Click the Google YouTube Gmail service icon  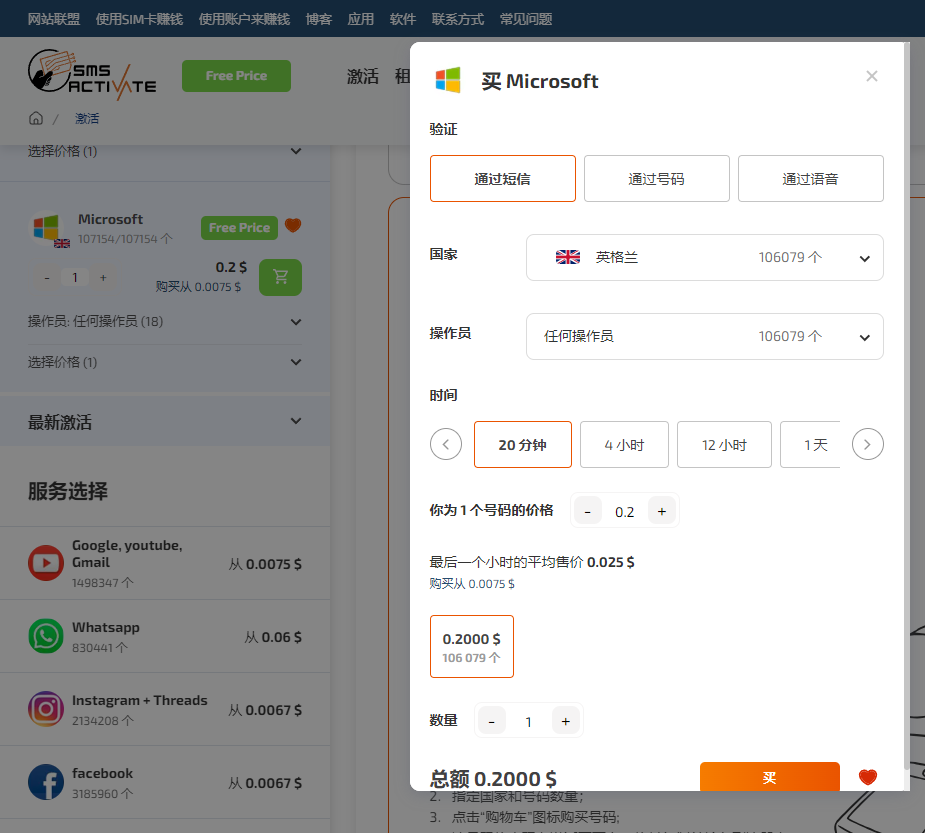[46, 563]
